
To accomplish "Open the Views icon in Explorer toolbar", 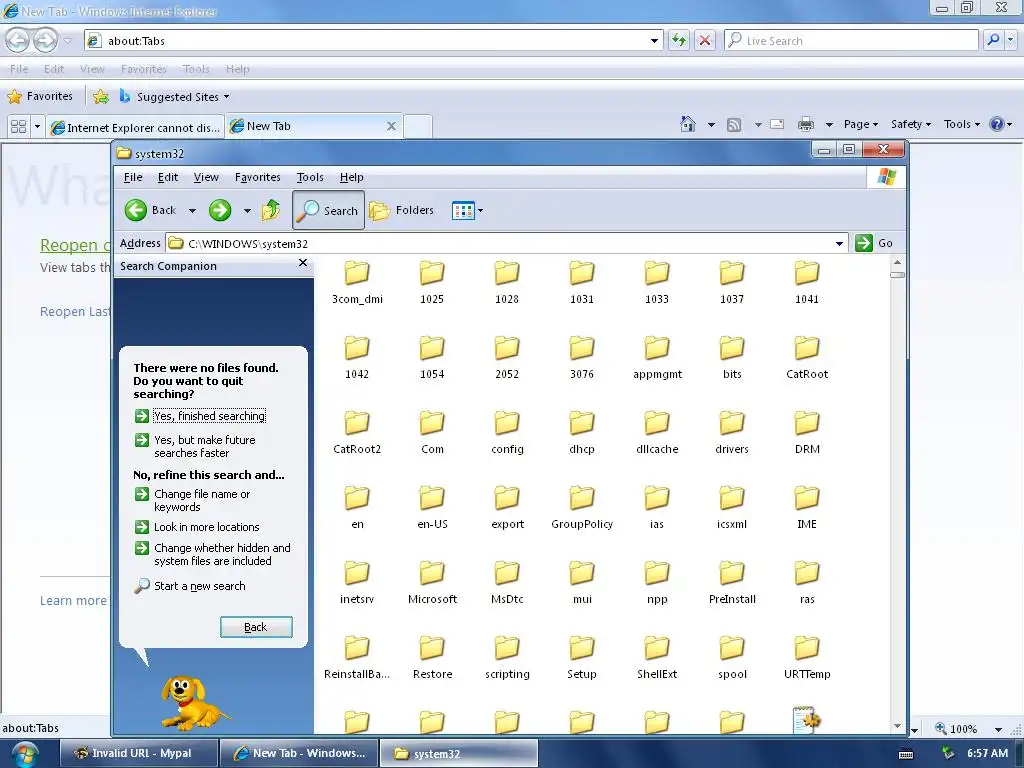I will click(463, 210).
